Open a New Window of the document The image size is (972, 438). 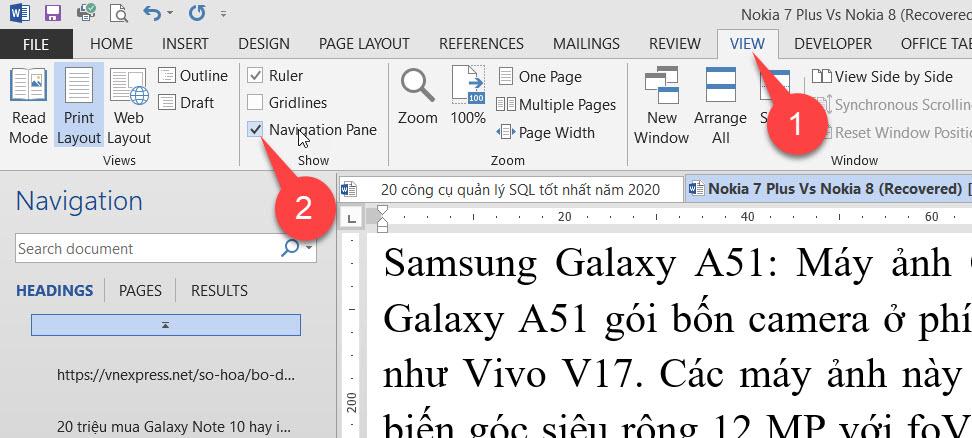click(x=661, y=106)
